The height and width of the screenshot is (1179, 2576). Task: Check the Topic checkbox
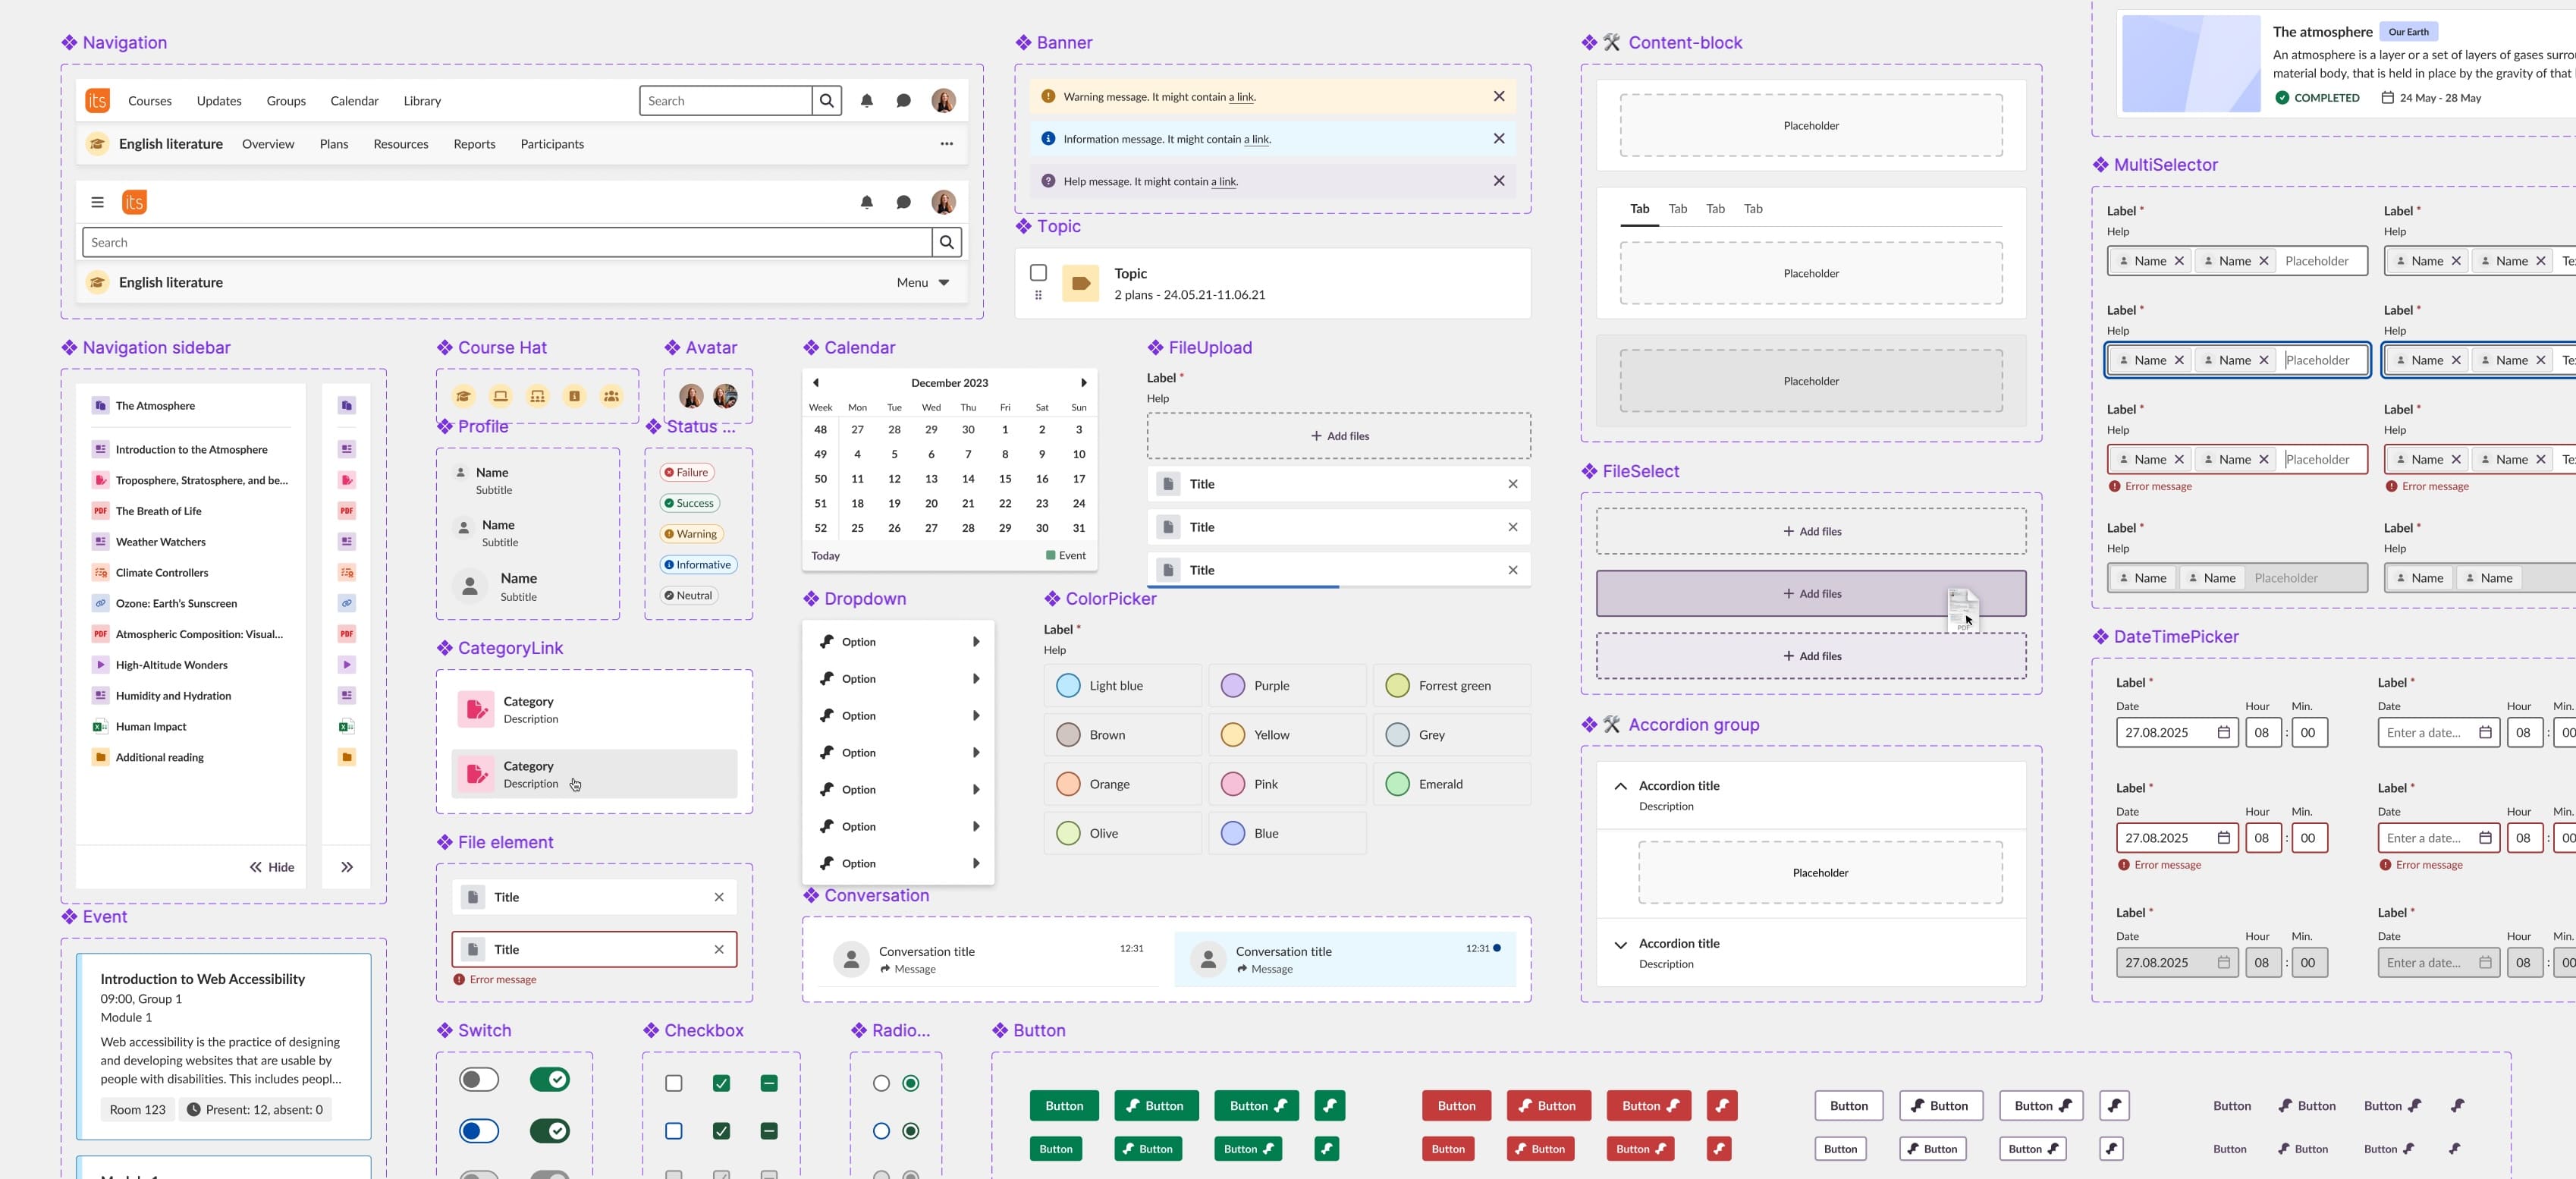[x=1038, y=272]
